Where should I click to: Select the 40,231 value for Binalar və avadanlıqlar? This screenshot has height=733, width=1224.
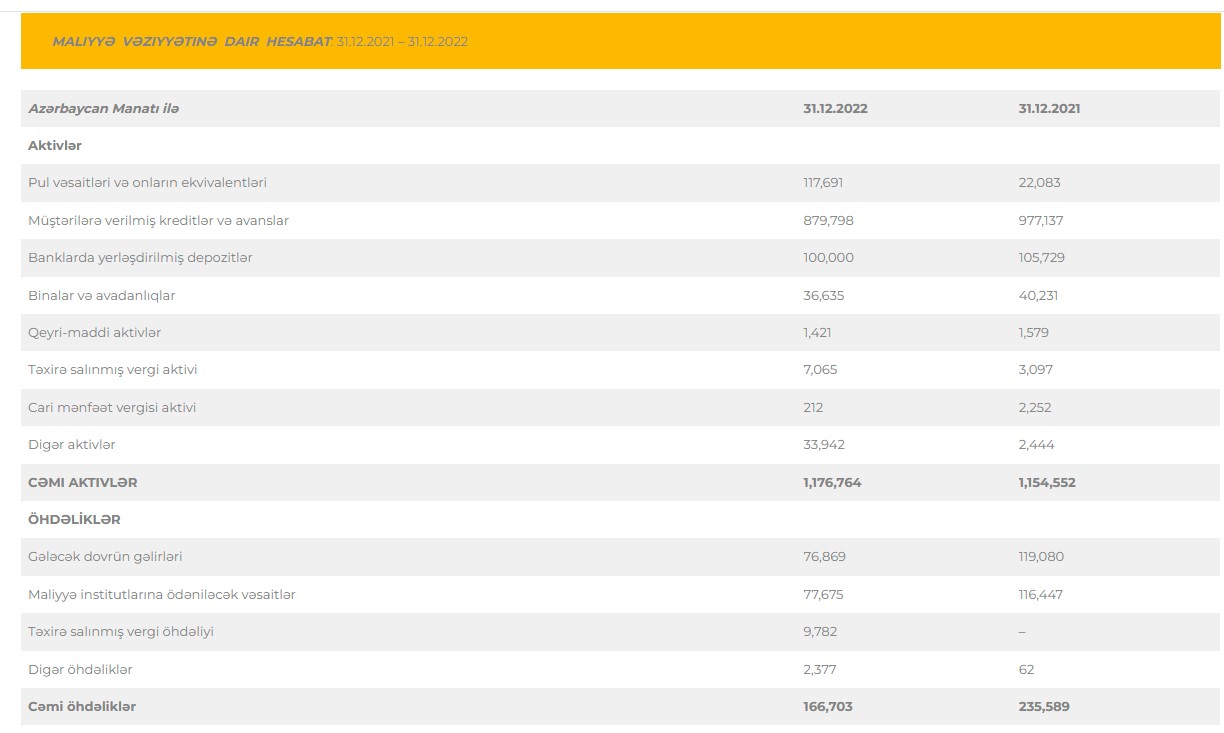(x=1038, y=296)
